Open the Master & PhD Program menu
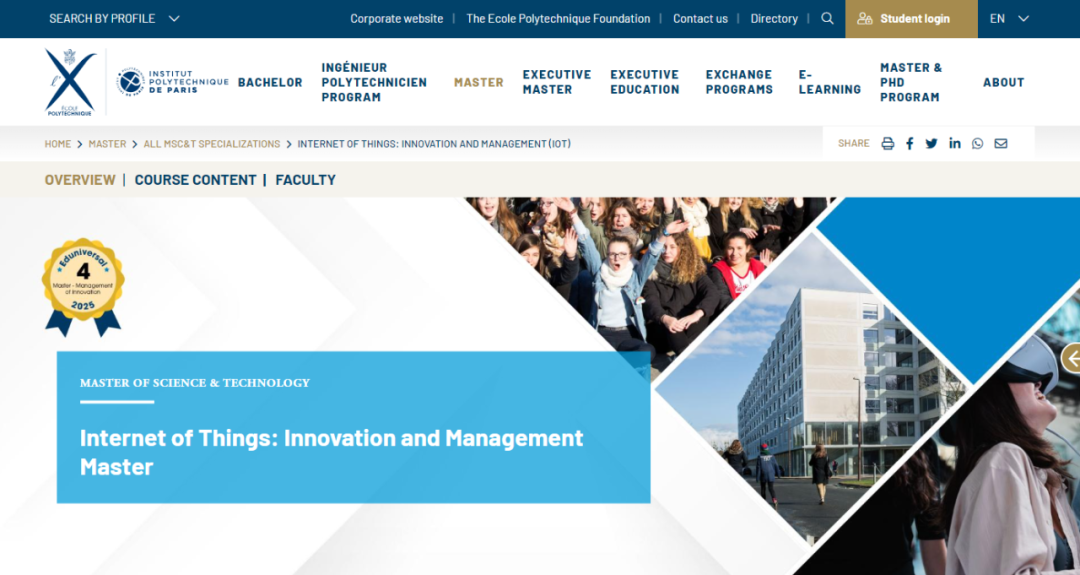This screenshot has height=575, width=1080. [x=911, y=82]
